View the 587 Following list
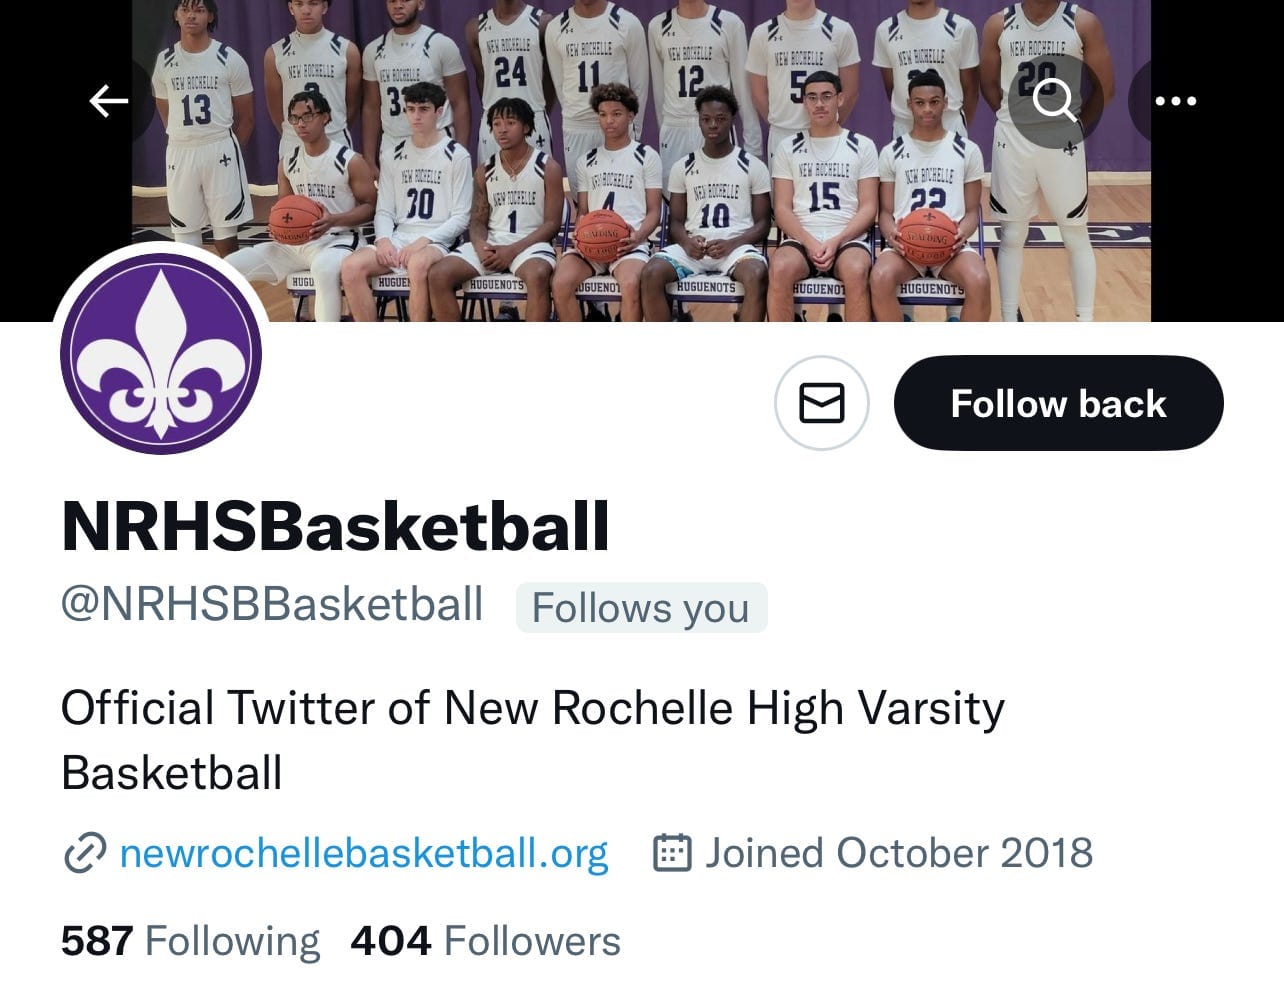The height and width of the screenshot is (995, 1284). [190, 941]
